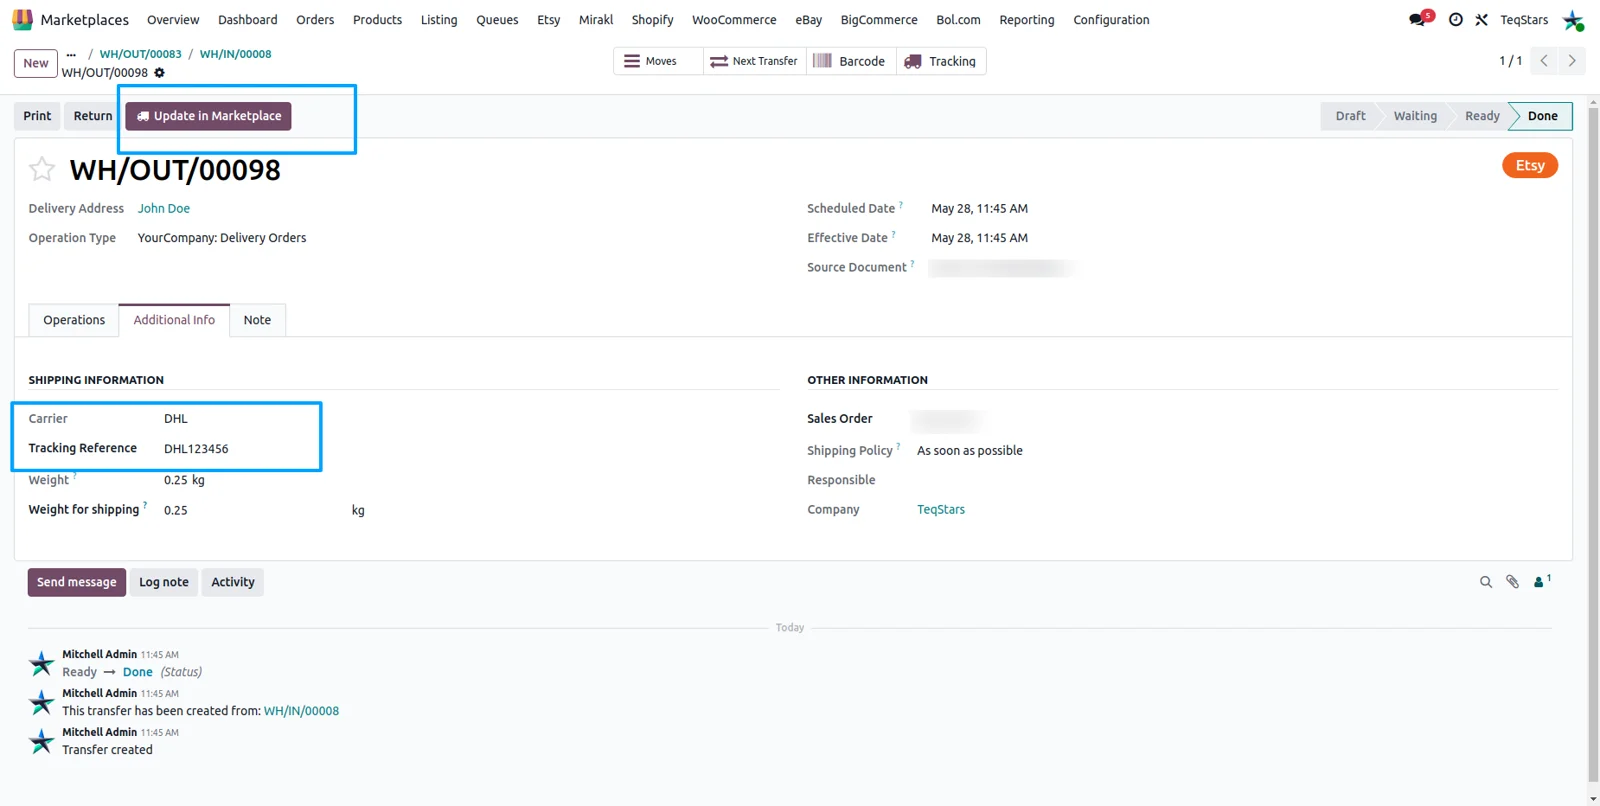Open the Moves smart button
Screen dimensions: 1600x806
[658, 61]
